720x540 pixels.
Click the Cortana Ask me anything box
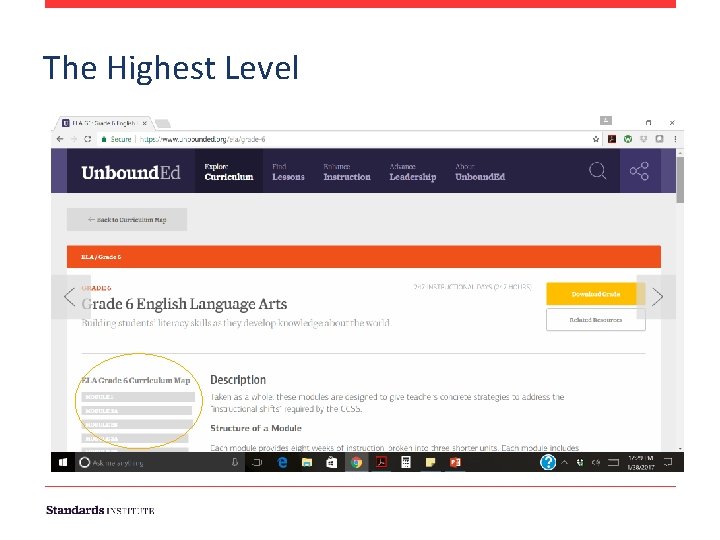158,462
